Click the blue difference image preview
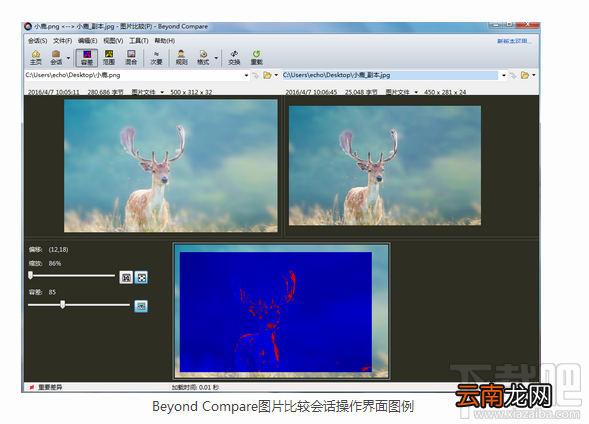 click(x=276, y=312)
